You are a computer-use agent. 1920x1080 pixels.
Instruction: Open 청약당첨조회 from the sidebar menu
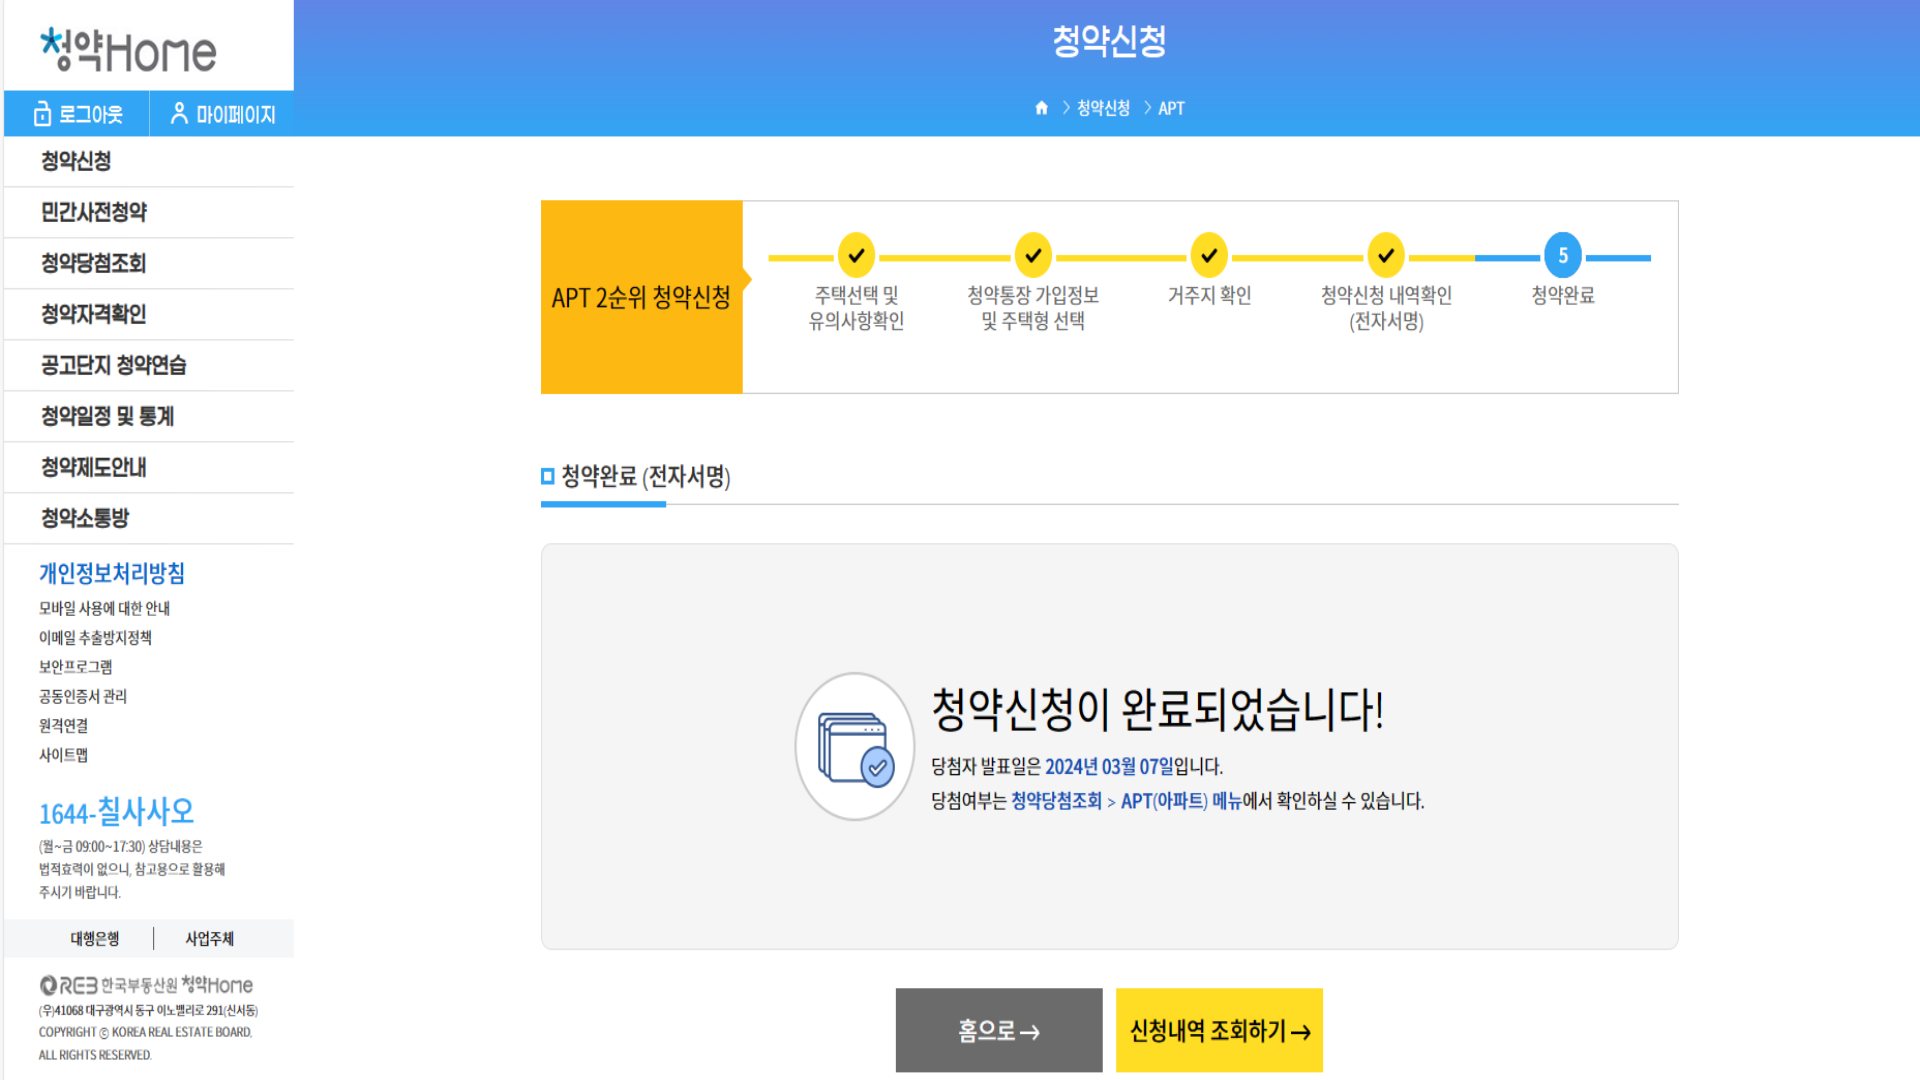point(93,263)
